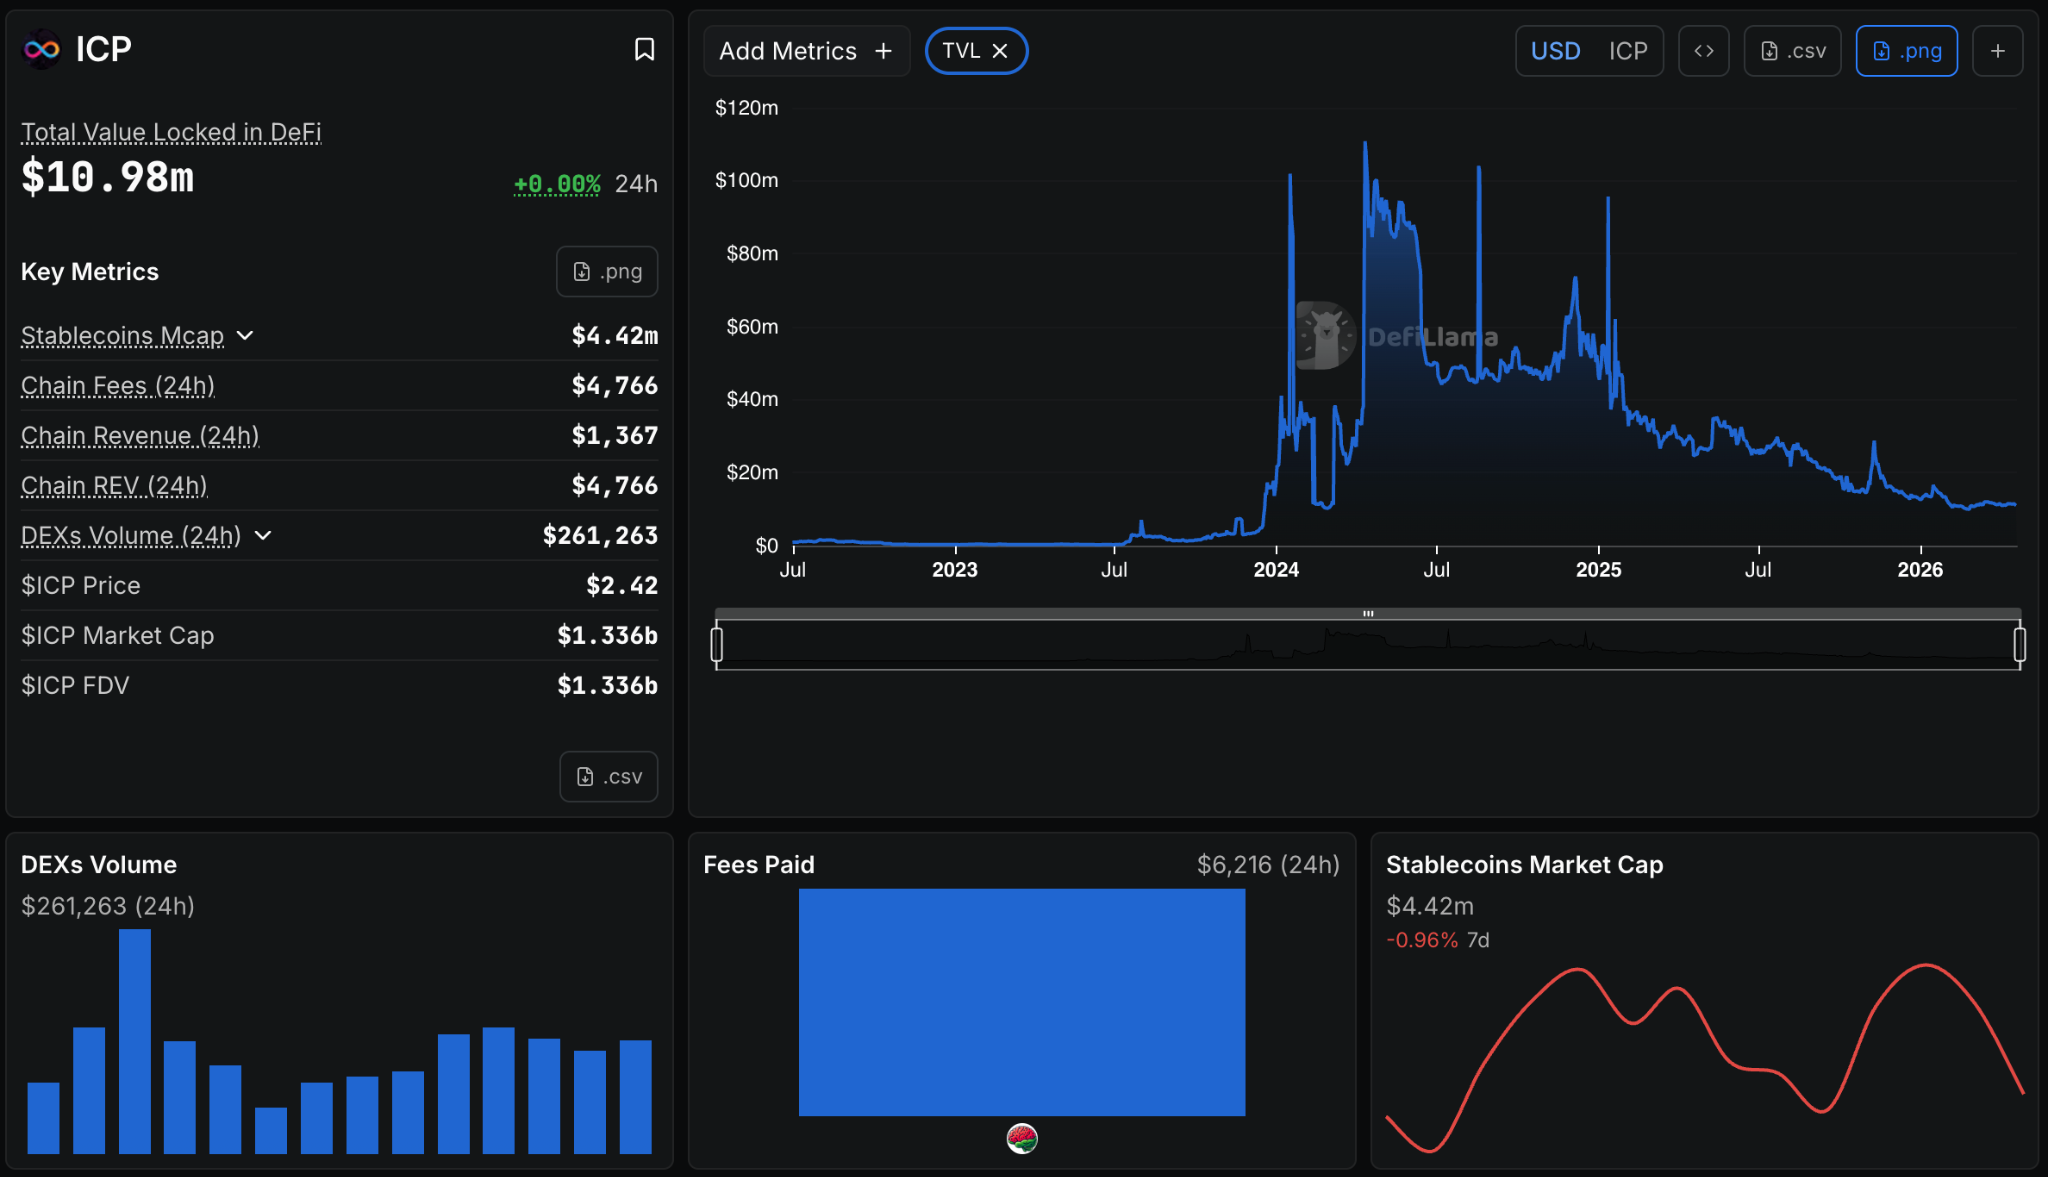Click right handle of chart range slider
The image size is (2048, 1177).
tap(2019, 644)
